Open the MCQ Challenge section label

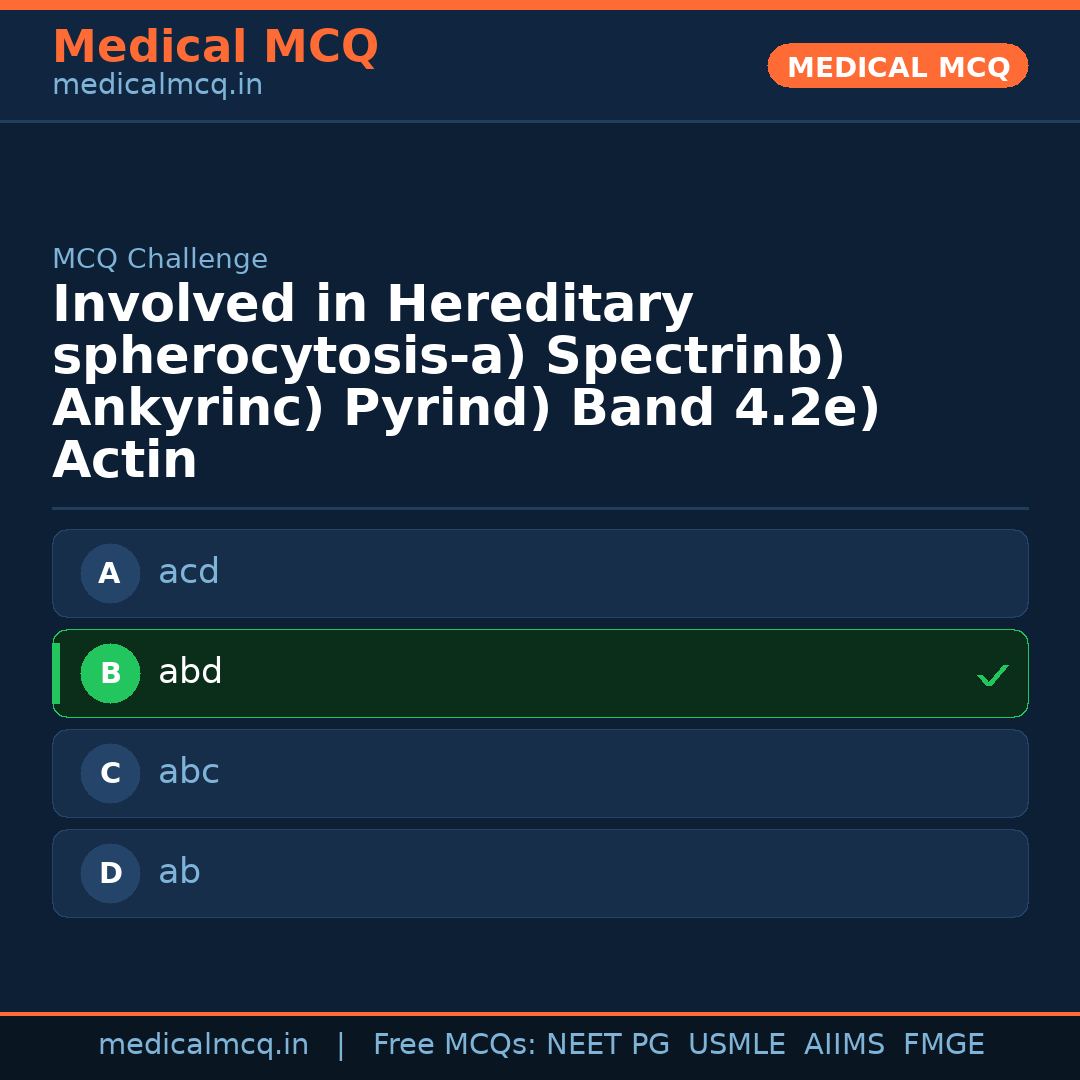pyautogui.click(x=160, y=258)
